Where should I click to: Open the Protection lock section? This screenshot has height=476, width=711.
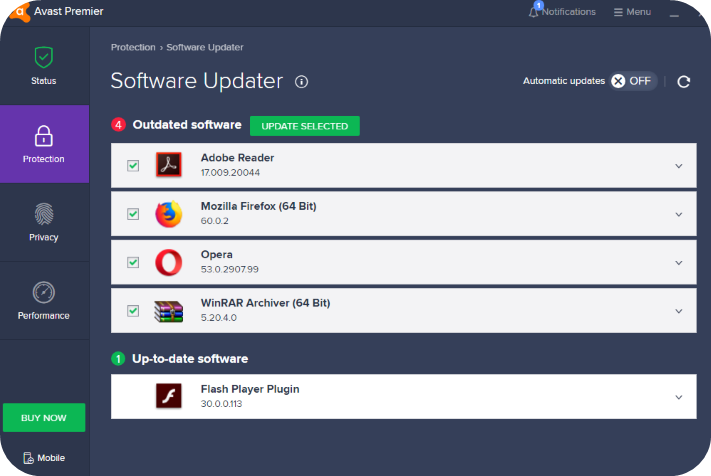[44, 144]
